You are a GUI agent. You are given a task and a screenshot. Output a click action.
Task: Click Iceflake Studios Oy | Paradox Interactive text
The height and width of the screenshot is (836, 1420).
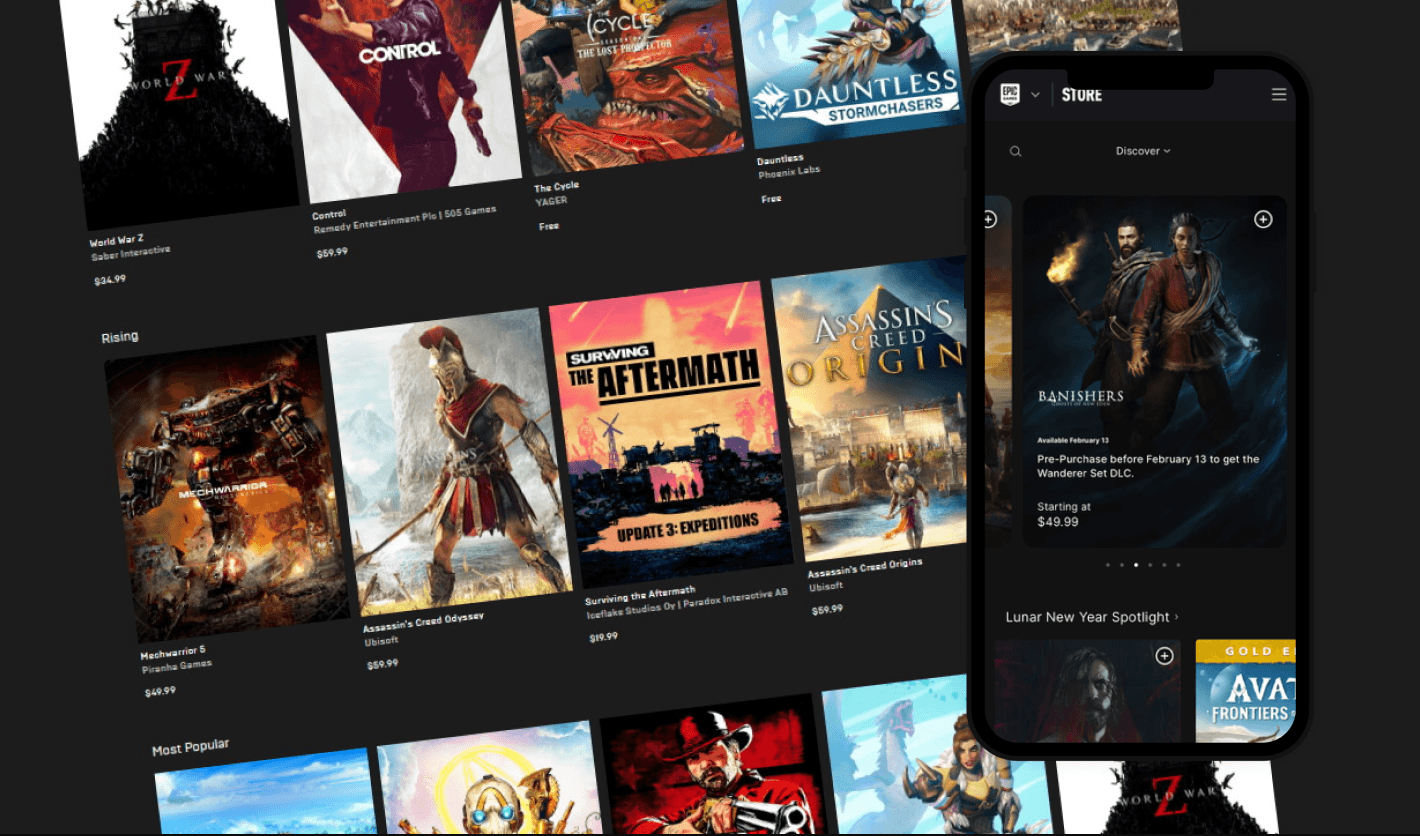(x=687, y=603)
